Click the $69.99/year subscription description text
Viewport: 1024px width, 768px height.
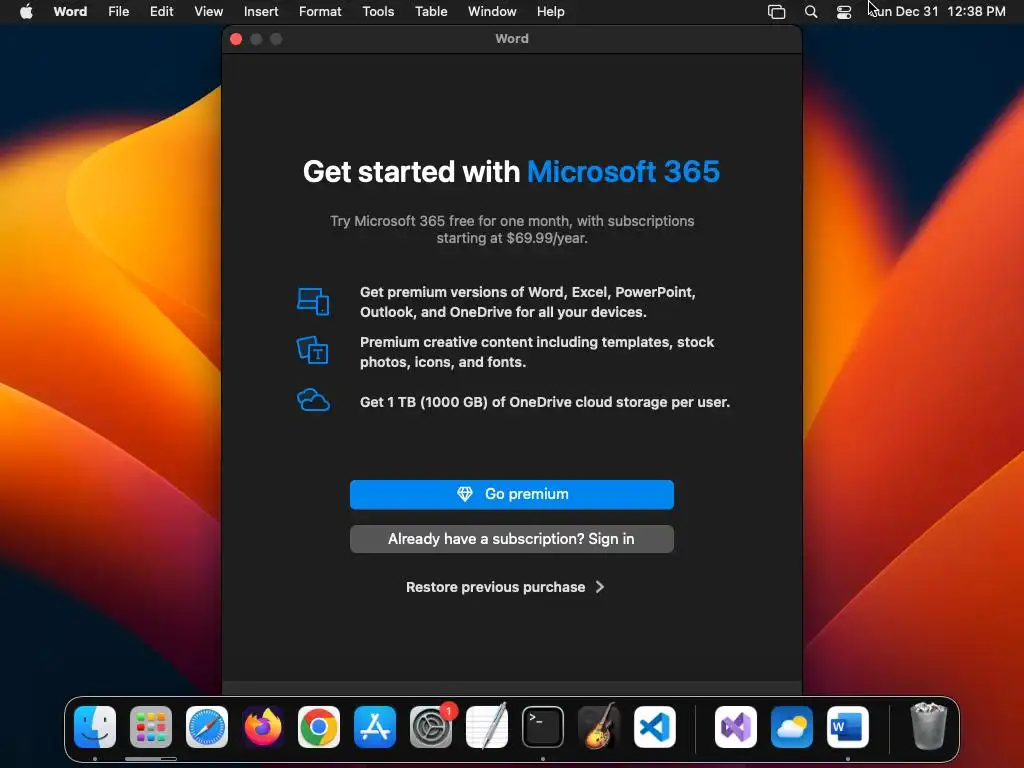click(511, 229)
